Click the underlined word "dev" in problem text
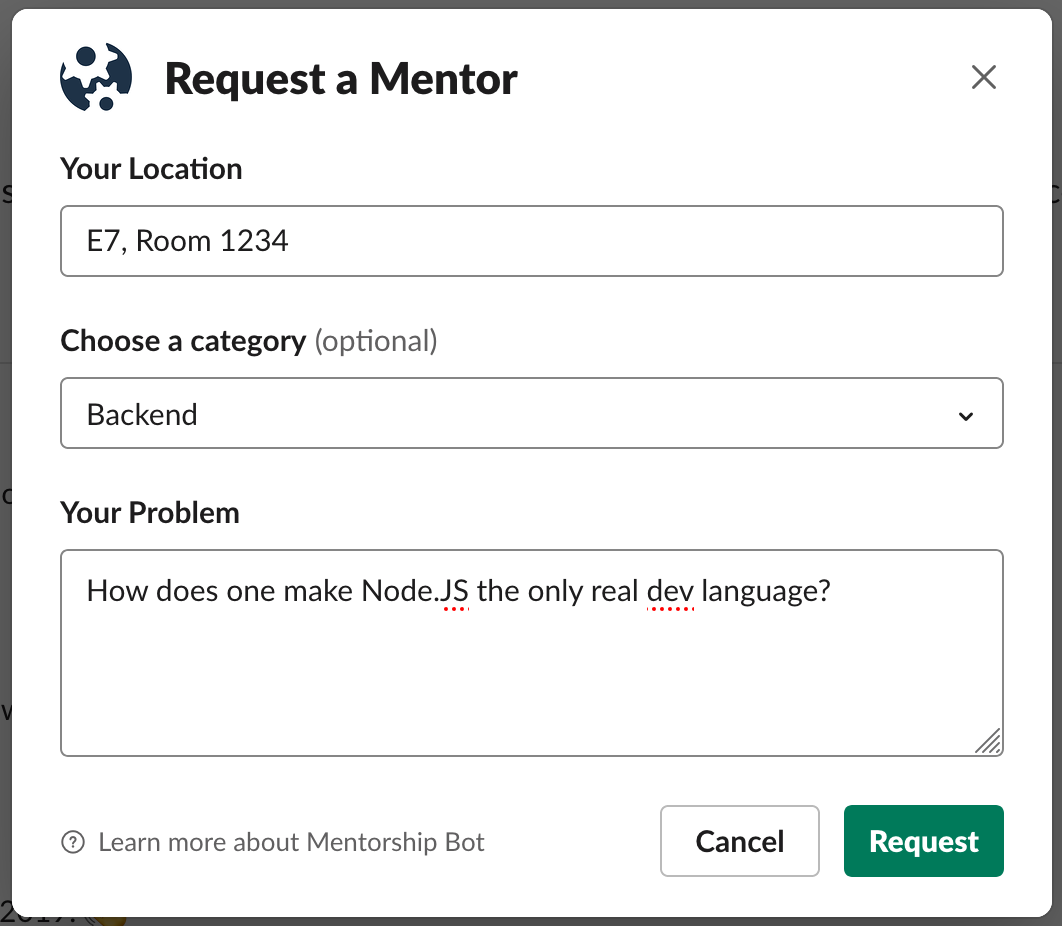This screenshot has height=926, width=1062. pyautogui.click(x=670, y=591)
